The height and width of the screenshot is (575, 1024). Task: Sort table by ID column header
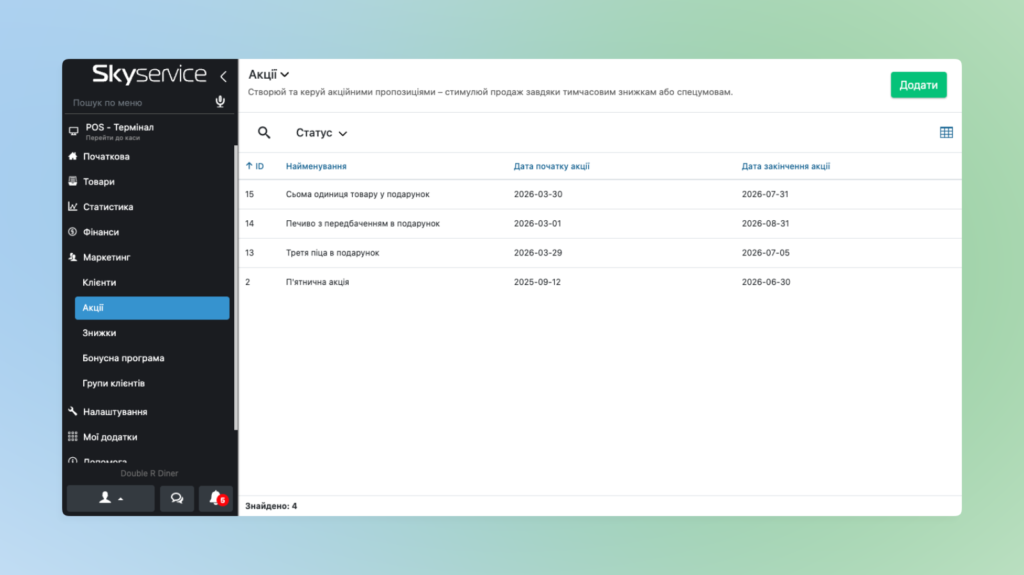pos(255,166)
